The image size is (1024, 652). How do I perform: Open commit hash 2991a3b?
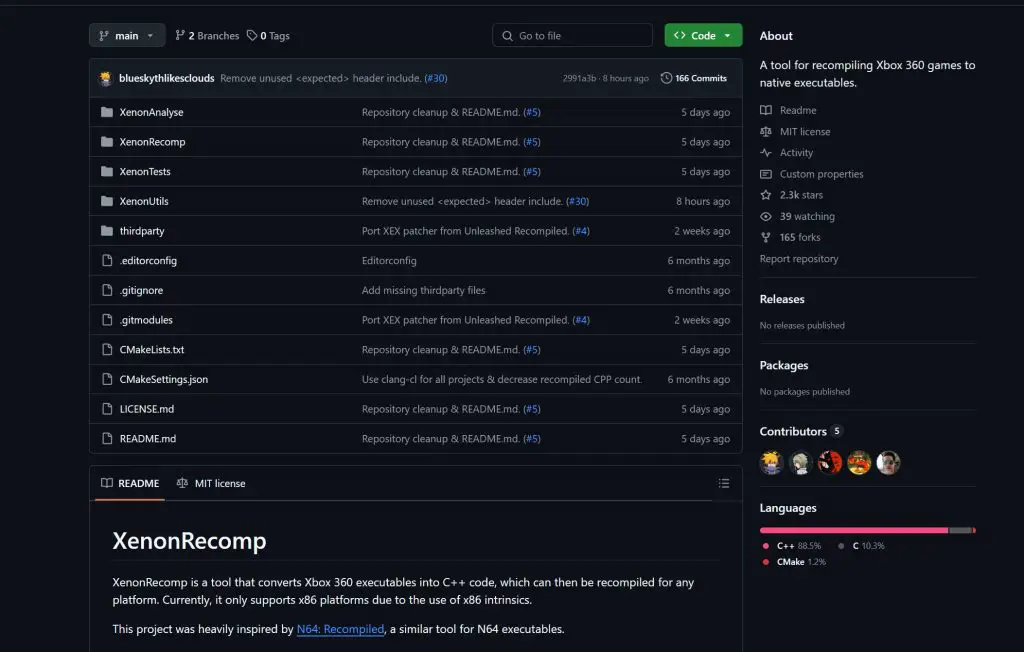pyautogui.click(x=579, y=78)
